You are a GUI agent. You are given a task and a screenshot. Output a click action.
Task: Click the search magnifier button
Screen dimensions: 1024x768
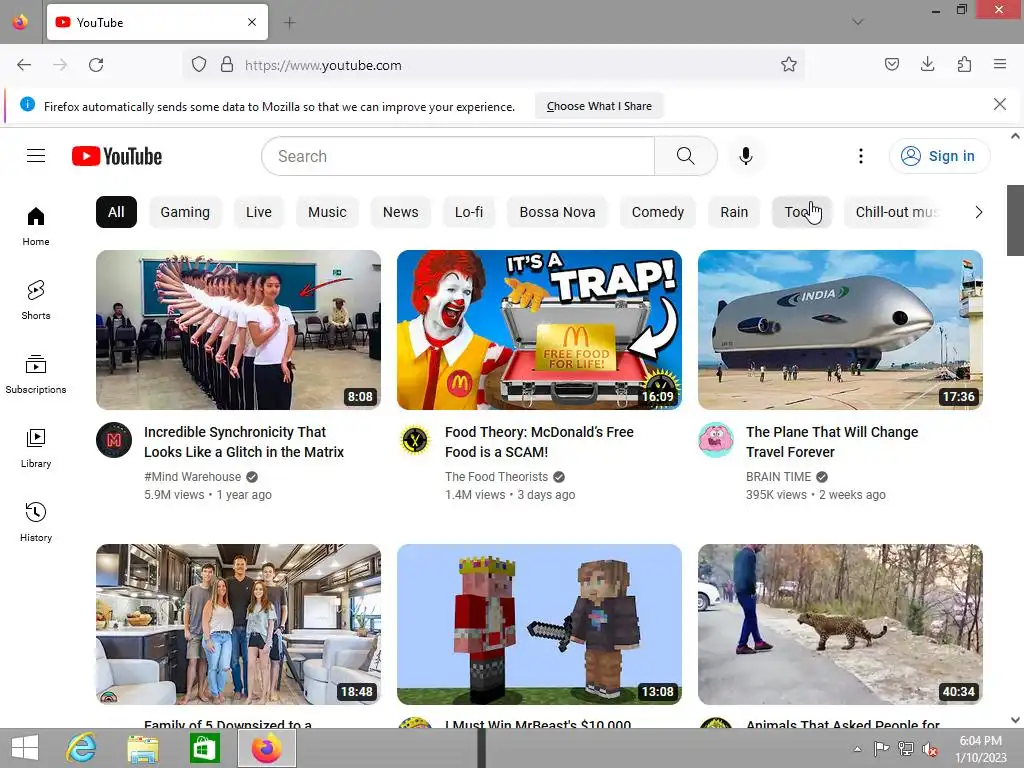pyautogui.click(x=686, y=156)
